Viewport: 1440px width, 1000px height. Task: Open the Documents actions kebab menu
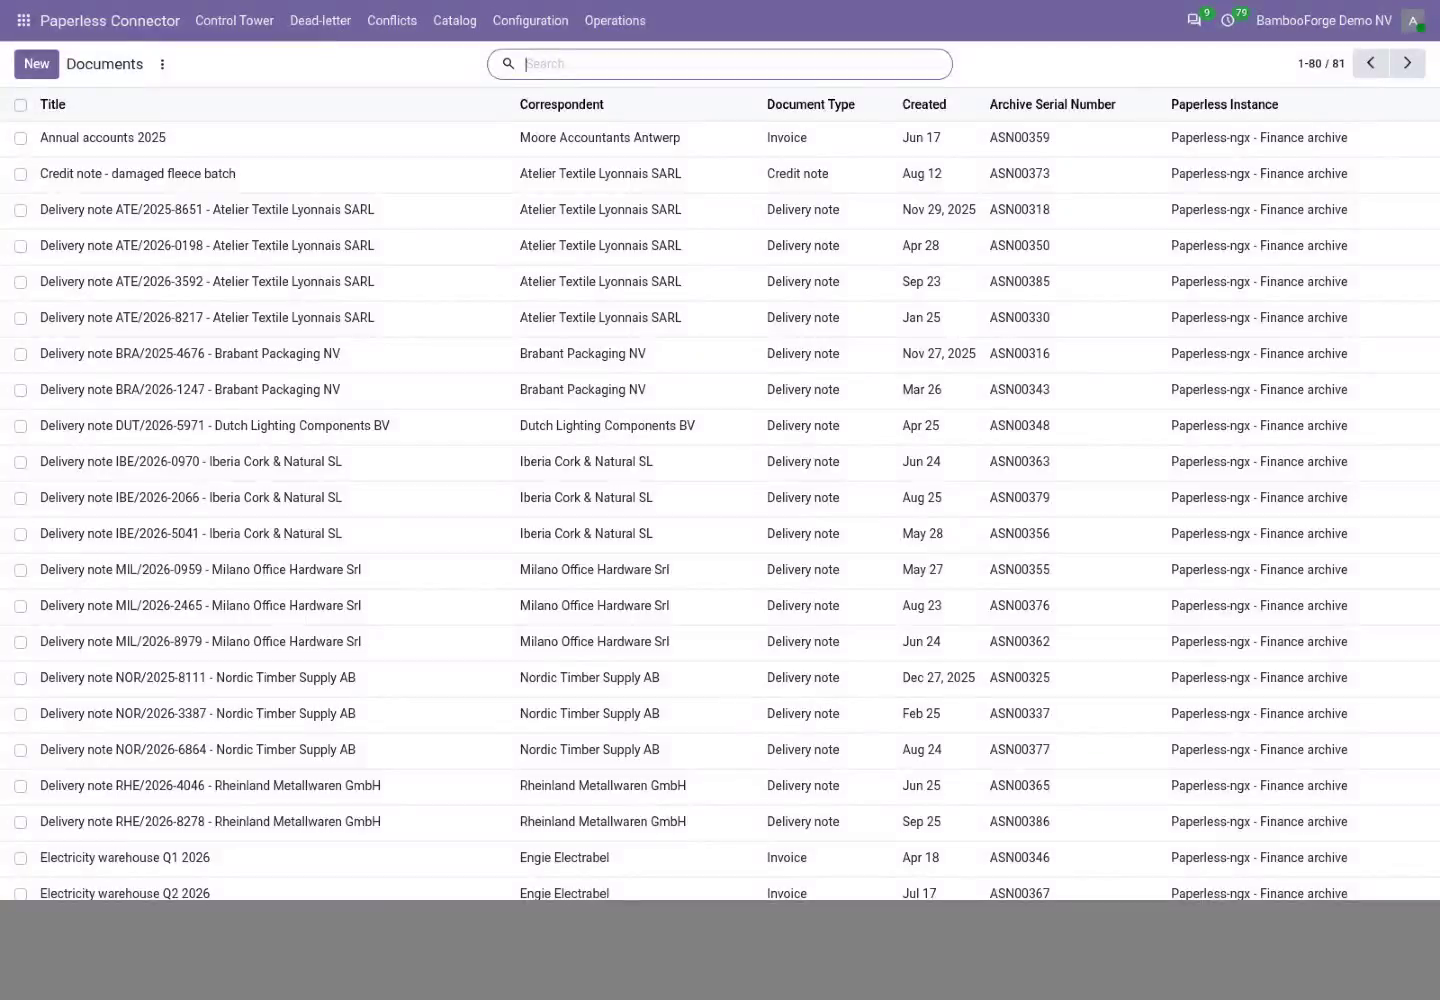pos(162,64)
